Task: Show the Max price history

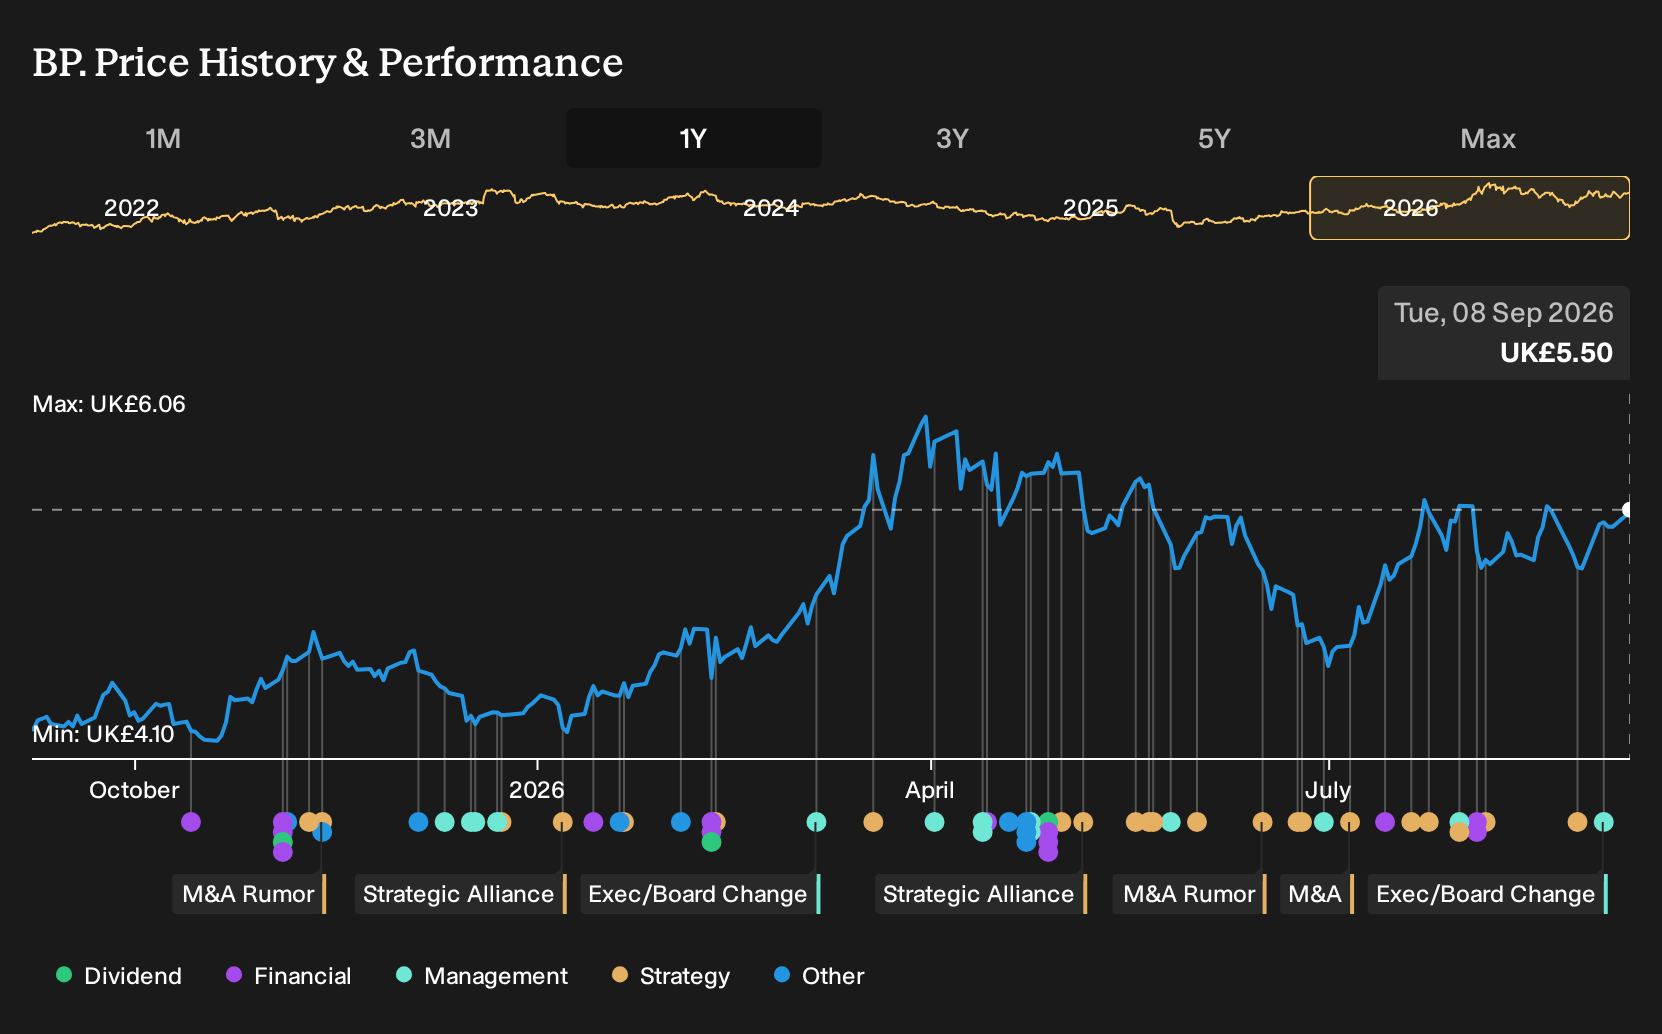Action: [x=1488, y=138]
